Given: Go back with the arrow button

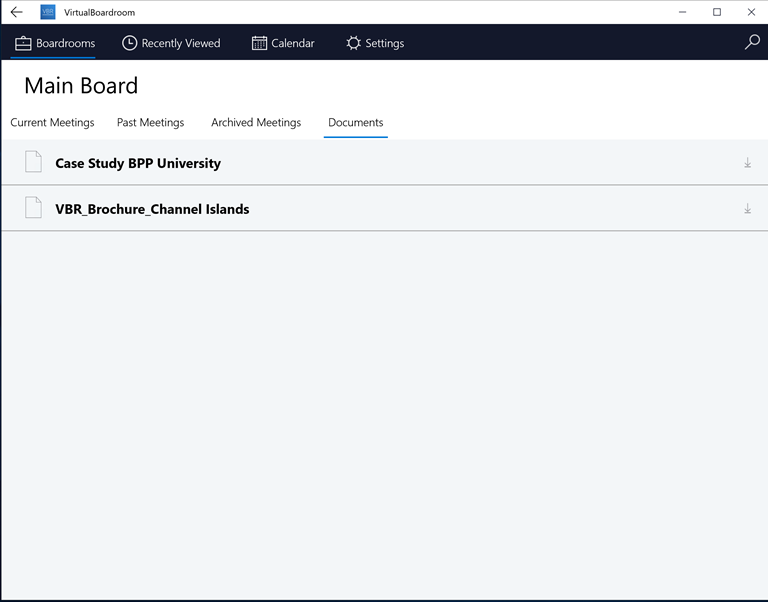Looking at the screenshot, I should 17,12.
